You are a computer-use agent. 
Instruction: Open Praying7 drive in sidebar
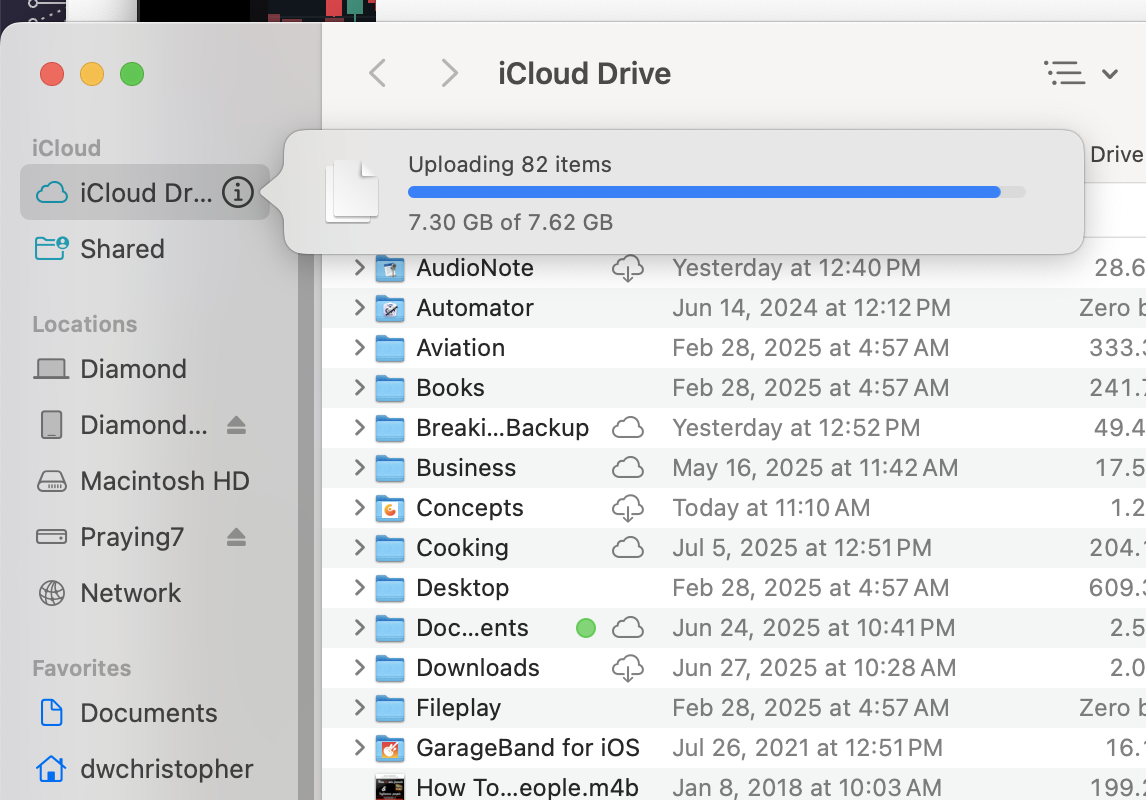110,537
